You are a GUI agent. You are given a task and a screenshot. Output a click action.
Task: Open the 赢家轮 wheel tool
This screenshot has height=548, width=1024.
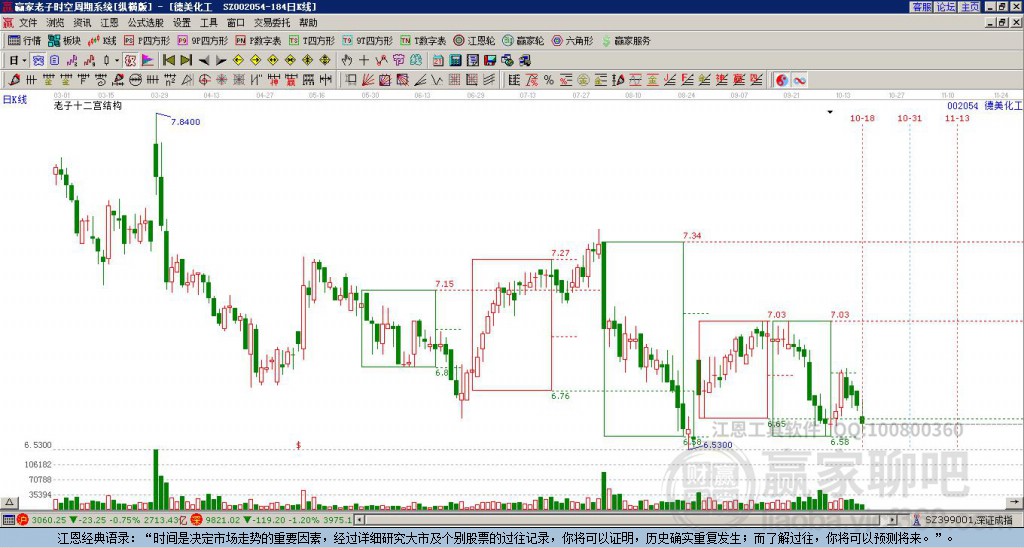point(523,40)
